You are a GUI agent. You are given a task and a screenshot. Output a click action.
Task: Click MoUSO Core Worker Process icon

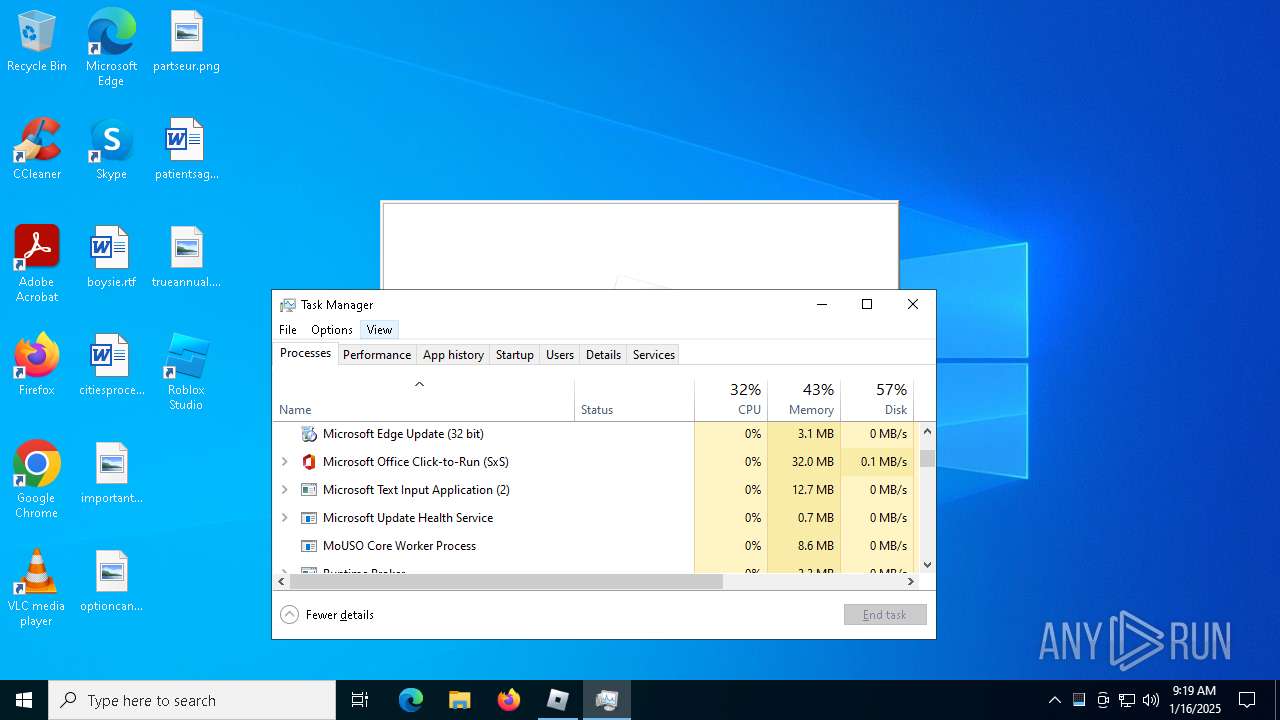point(309,546)
